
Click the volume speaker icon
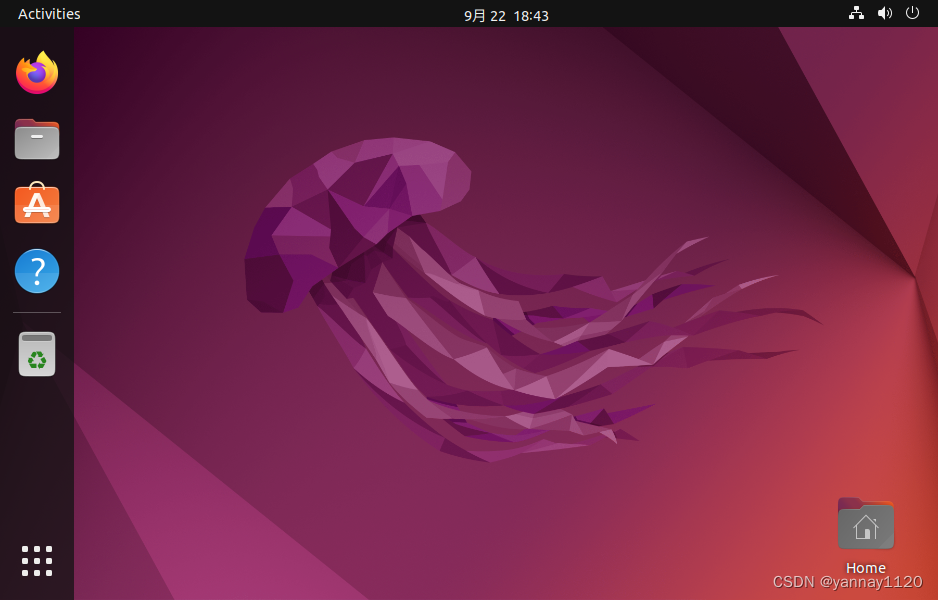pyautogui.click(x=885, y=13)
